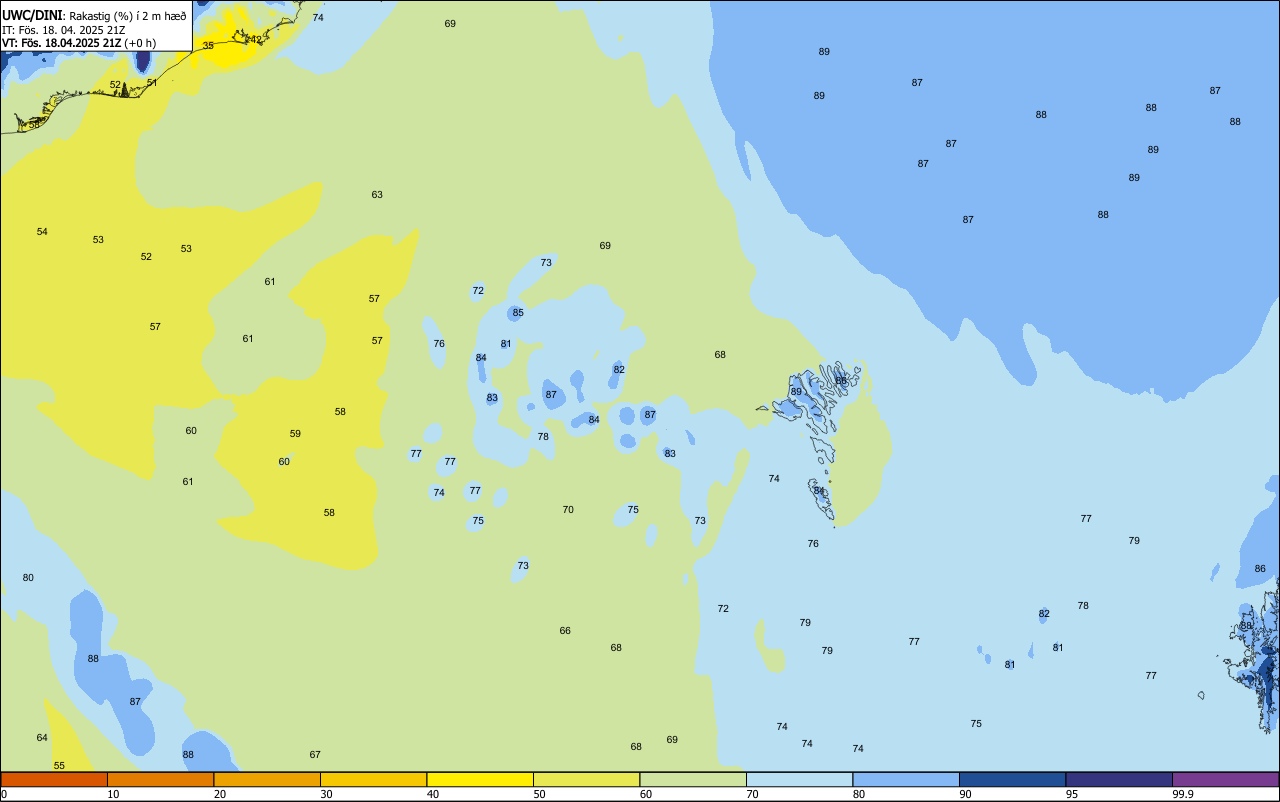The image size is (1280, 802).
Task: Click the 10–20 orange legend swatch
Action: pos(160,779)
